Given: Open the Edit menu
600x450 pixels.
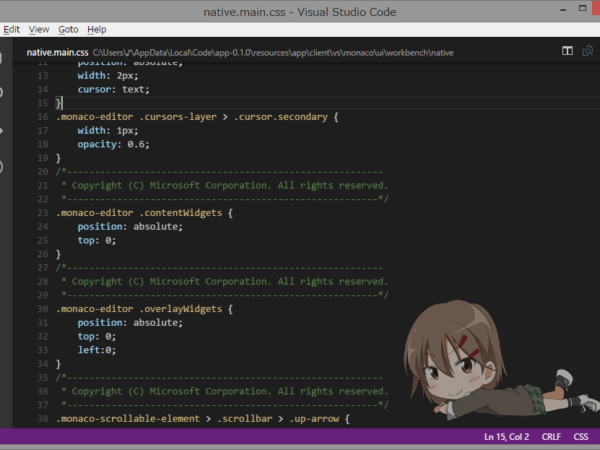Looking at the screenshot, I should point(11,29).
